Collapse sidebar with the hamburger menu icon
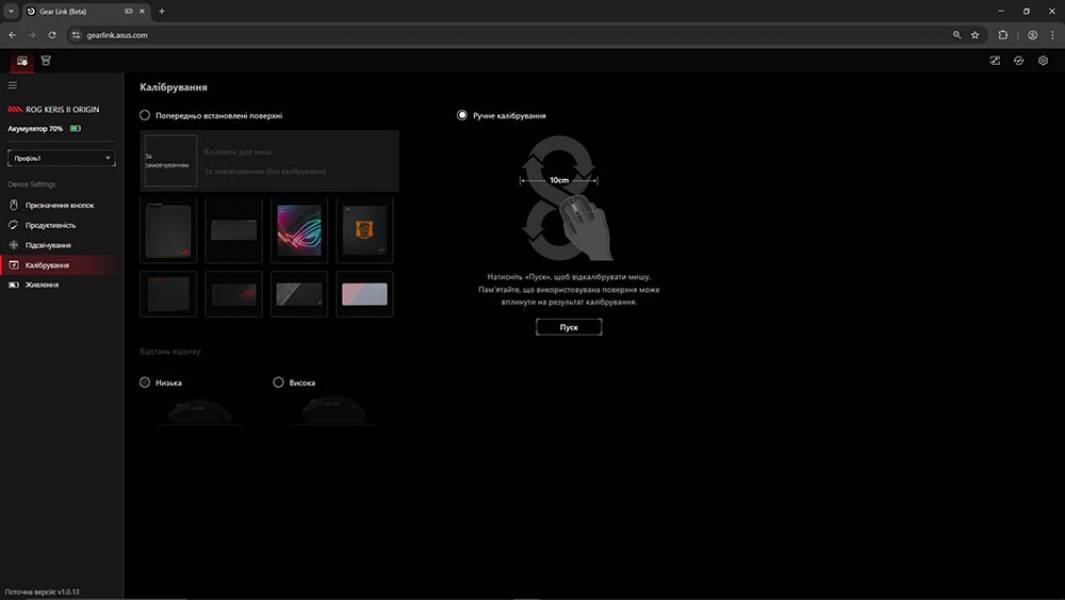 tap(13, 86)
